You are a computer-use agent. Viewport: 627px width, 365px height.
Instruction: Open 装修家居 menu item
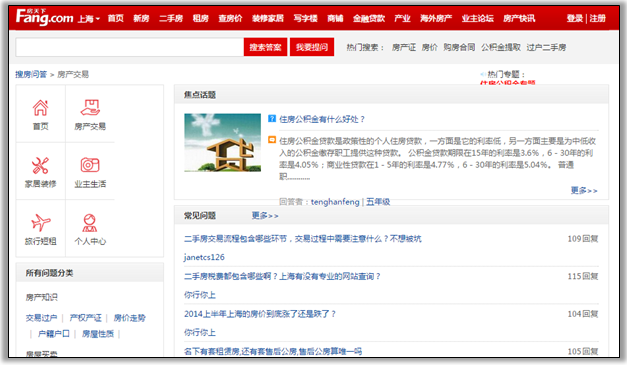pyautogui.click(x=268, y=18)
